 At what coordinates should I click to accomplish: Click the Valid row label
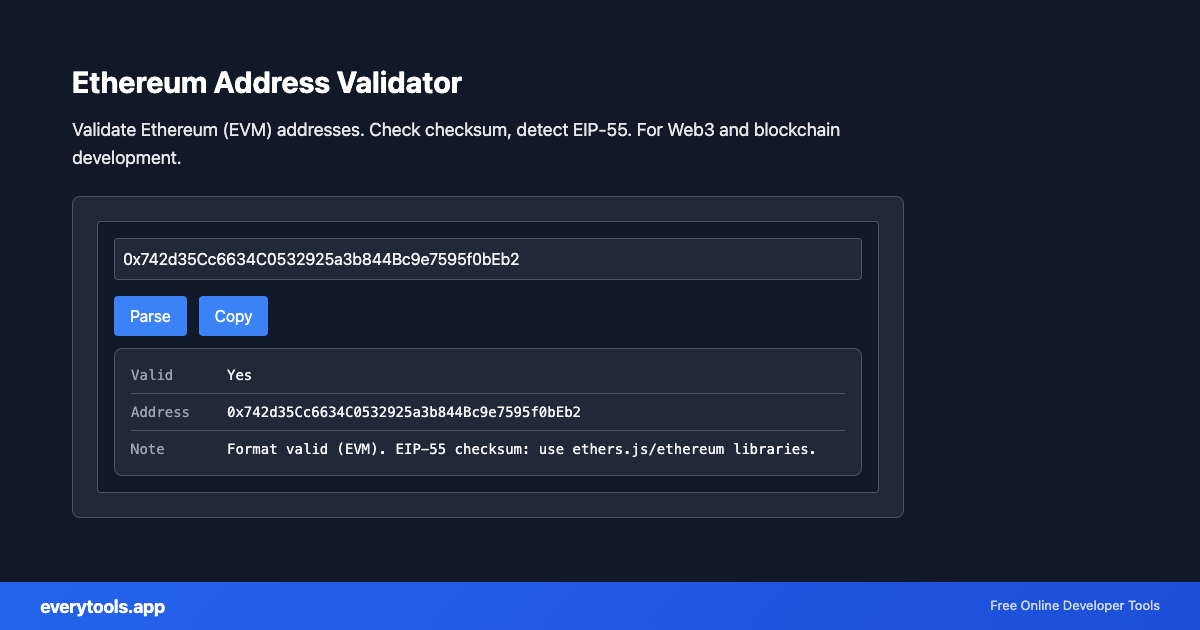pos(152,374)
